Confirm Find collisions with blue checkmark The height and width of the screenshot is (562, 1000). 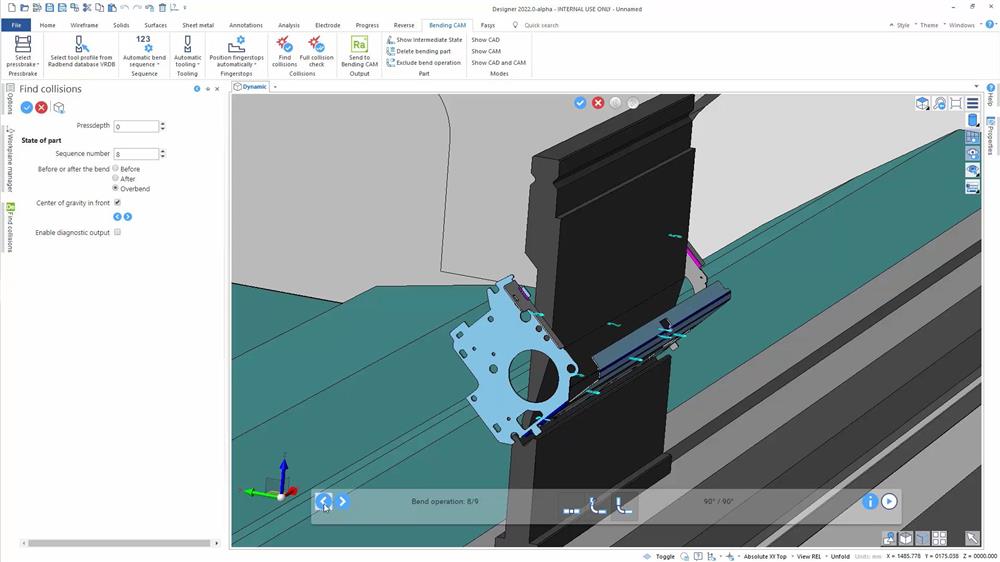pyautogui.click(x=26, y=107)
